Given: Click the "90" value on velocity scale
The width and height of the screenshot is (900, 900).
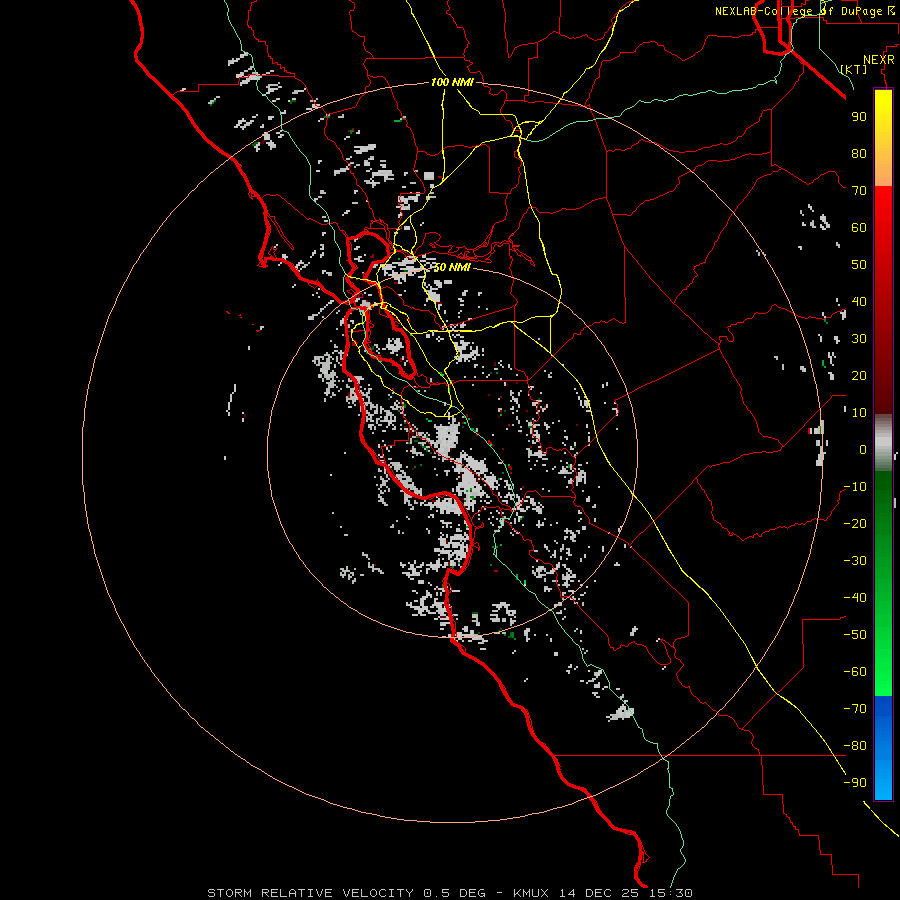Looking at the screenshot, I should [x=859, y=117].
